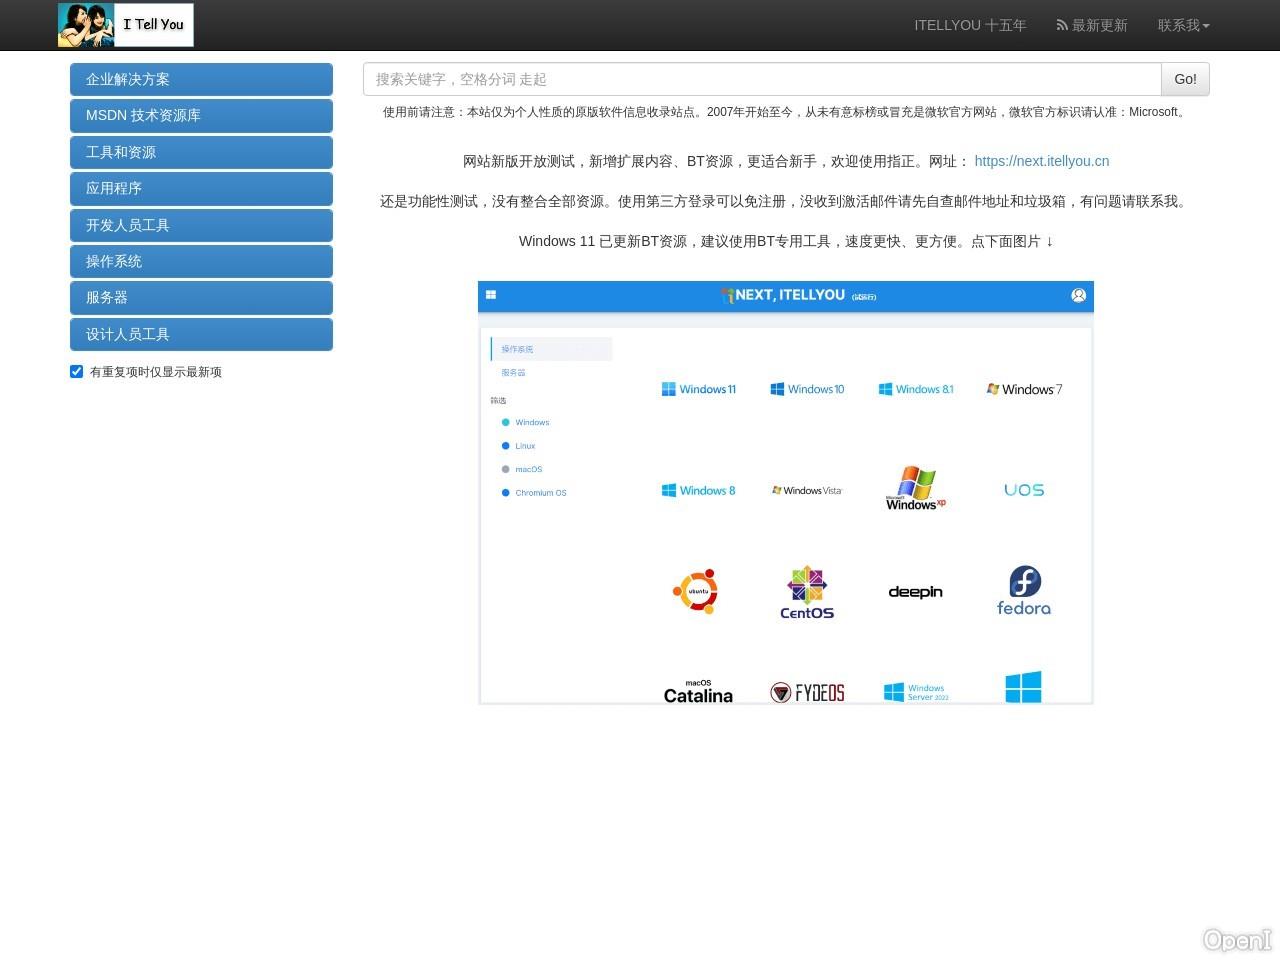The width and height of the screenshot is (1280, 960).
Task: Click the deepin logo
Action: click(914, 591)
